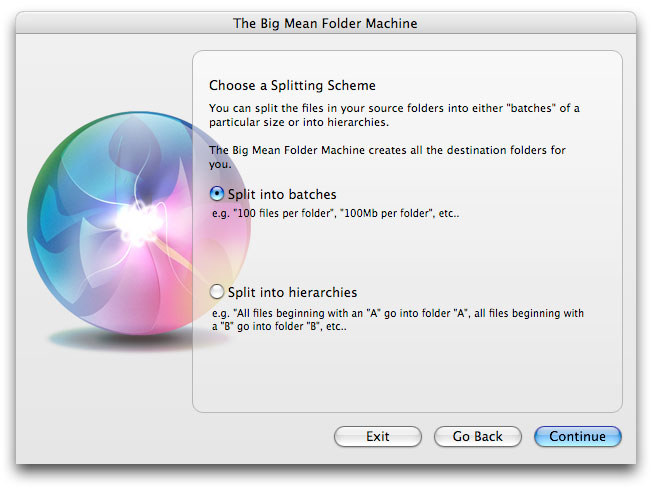652x488 pixels.
Task: Select the Split into batches radio button
Action: 217,194
